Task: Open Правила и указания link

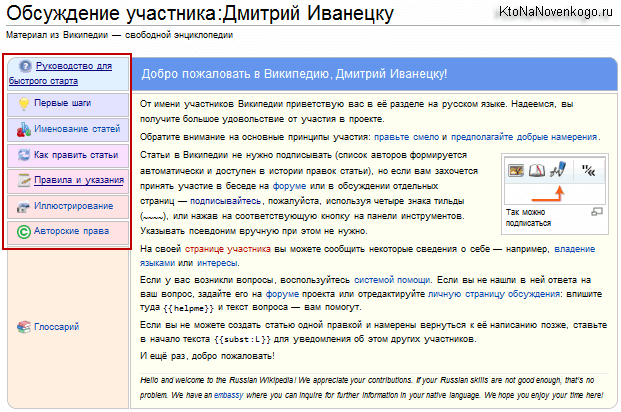Action: 79,180
